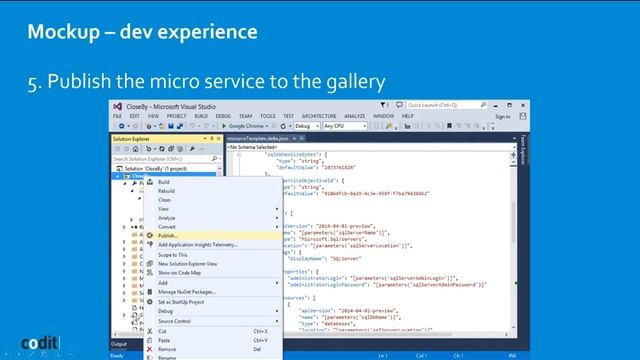Click the Navigate Backward toolbar icon
Viewport: 640px width, 360px height.
pyautogui.click(x=121, y=126)
